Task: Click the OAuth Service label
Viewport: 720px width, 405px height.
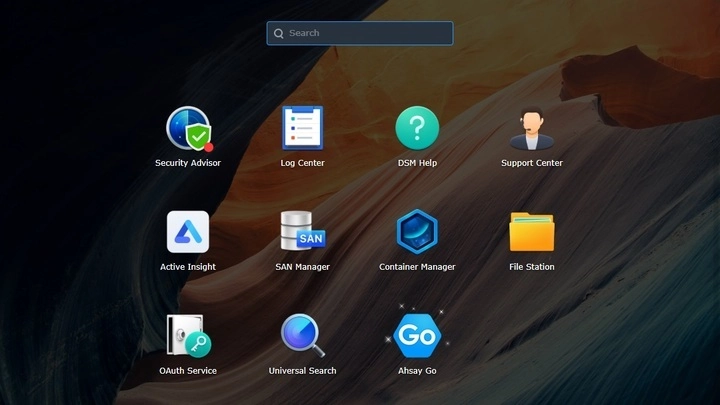Action: pyautogui.click(x=188, y=371)
